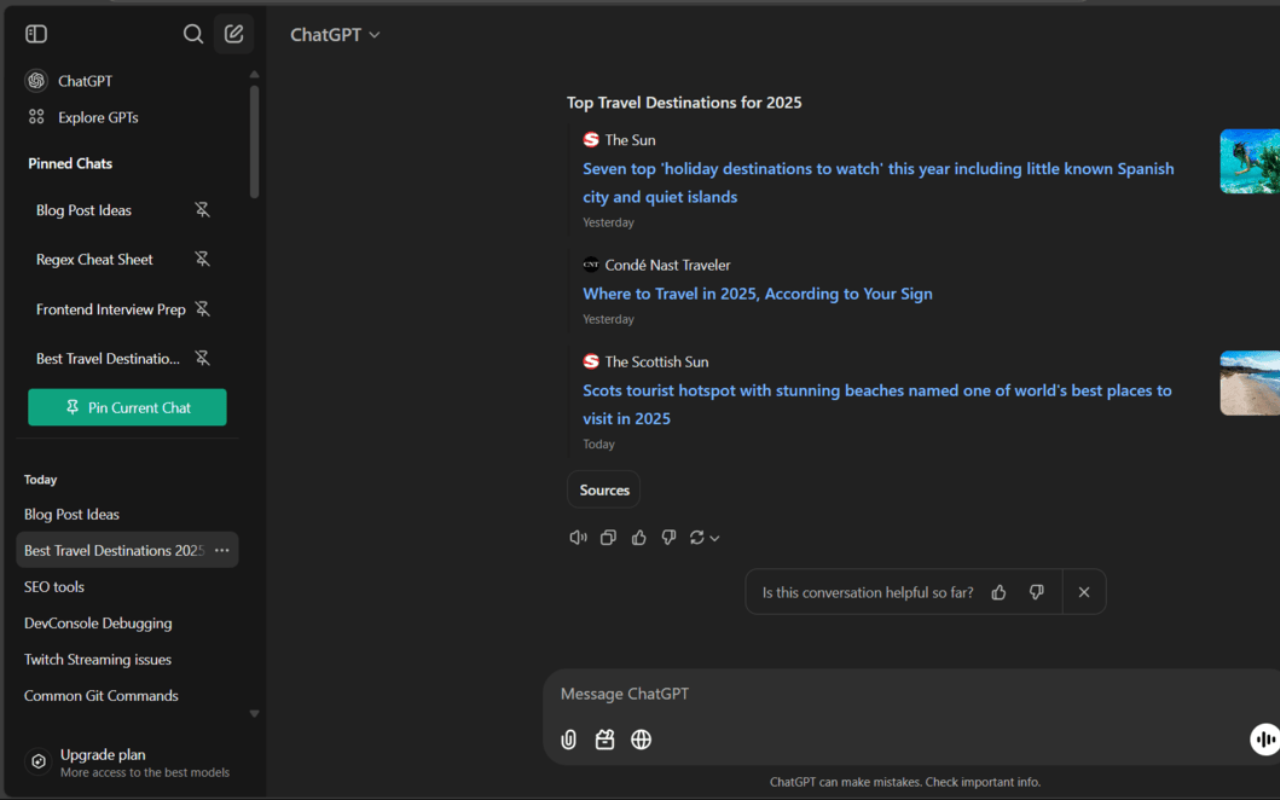The width and height of the screenshot is (1280, 800).
Task: Open the Blog Post Ideas chat under Today
Action: (x=72, y=514)
